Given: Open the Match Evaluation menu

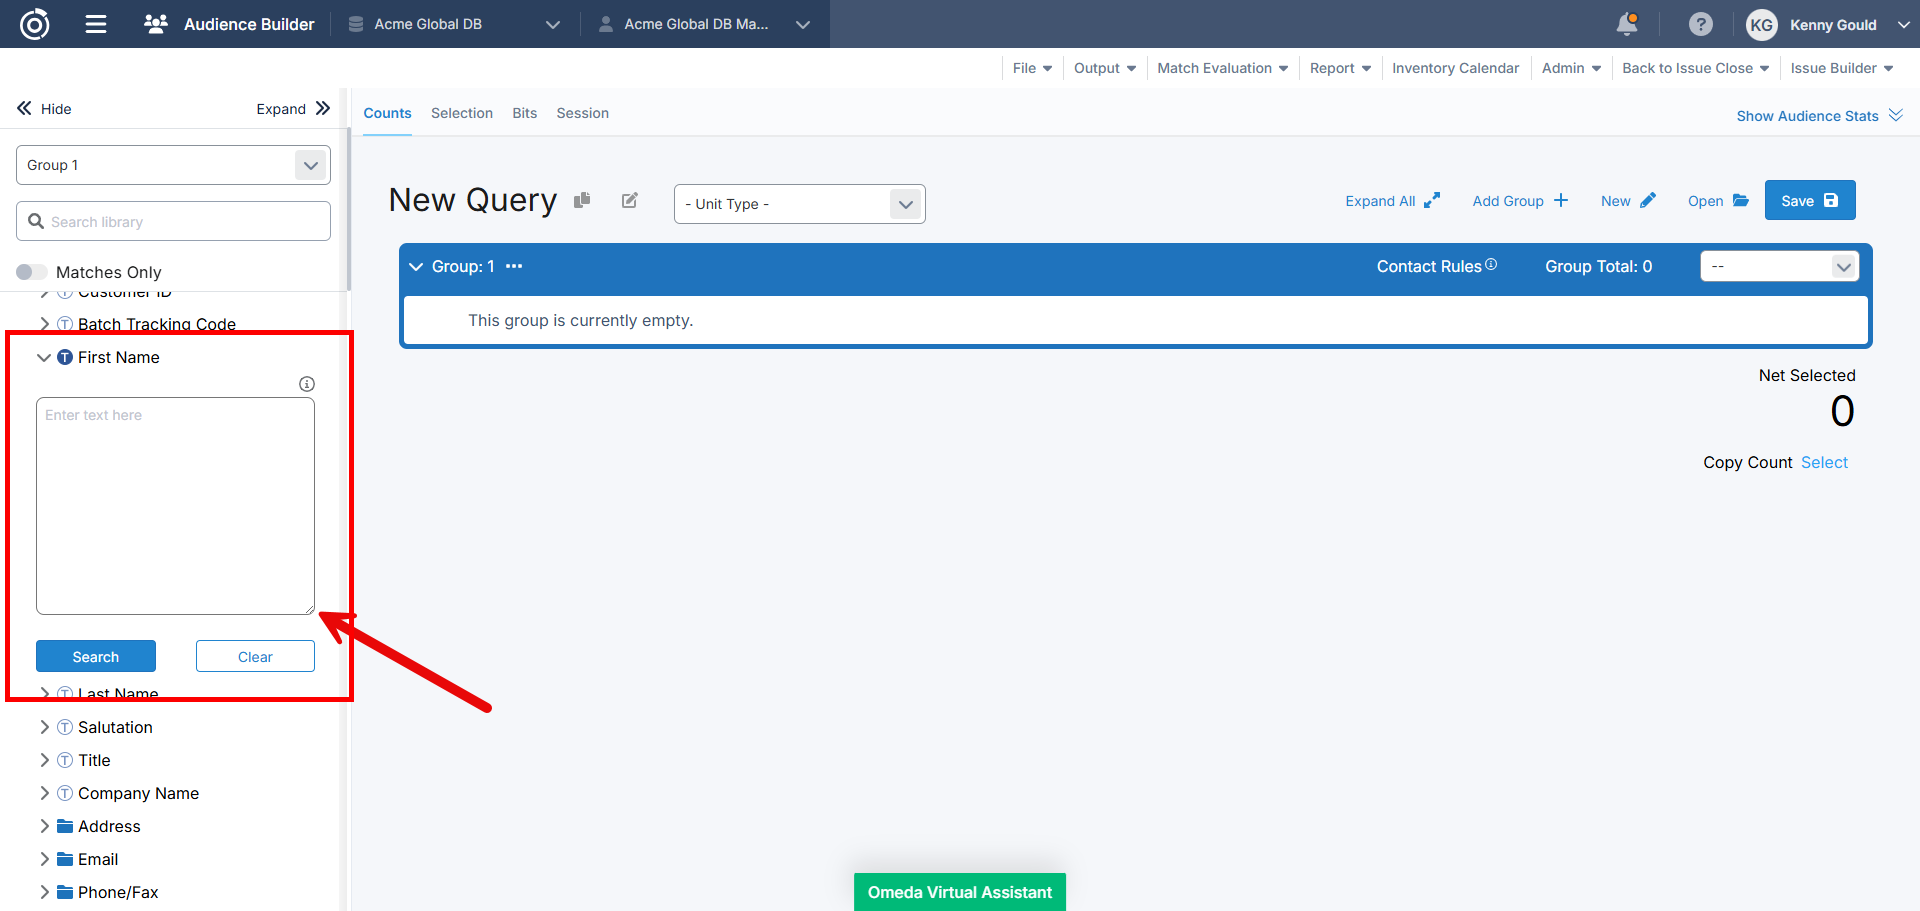Looking at the screenshot, I should click(x=1222, y=68).
